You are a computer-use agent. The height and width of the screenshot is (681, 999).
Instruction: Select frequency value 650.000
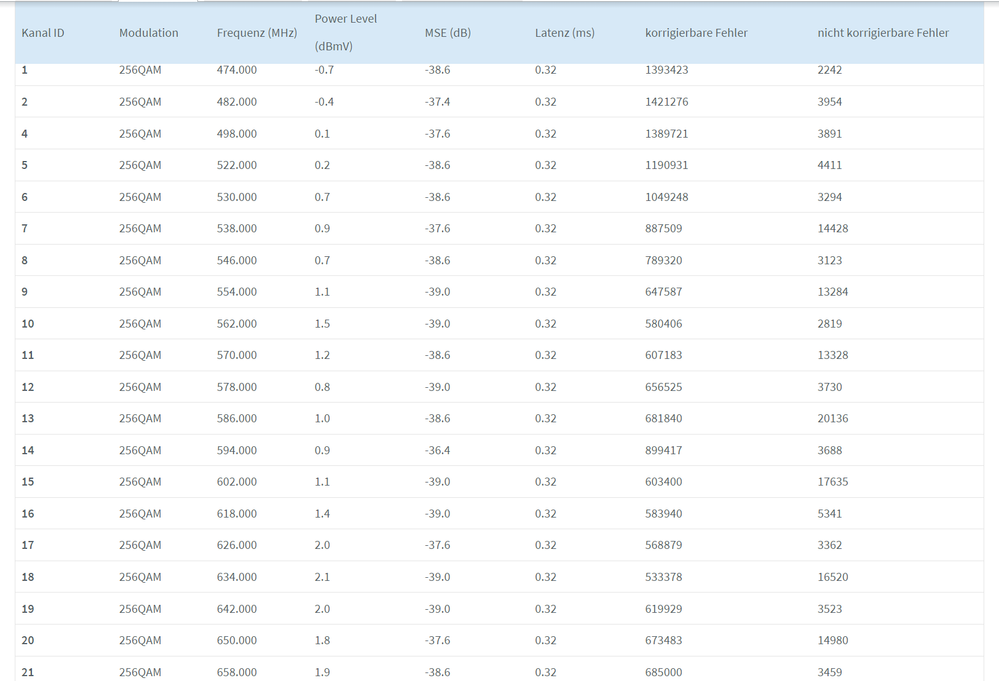click(237, 640)
